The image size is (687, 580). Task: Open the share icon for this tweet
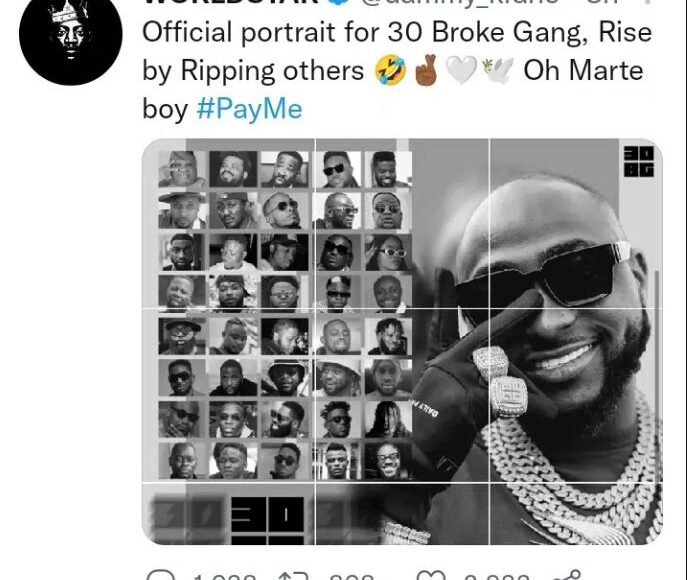570,574
